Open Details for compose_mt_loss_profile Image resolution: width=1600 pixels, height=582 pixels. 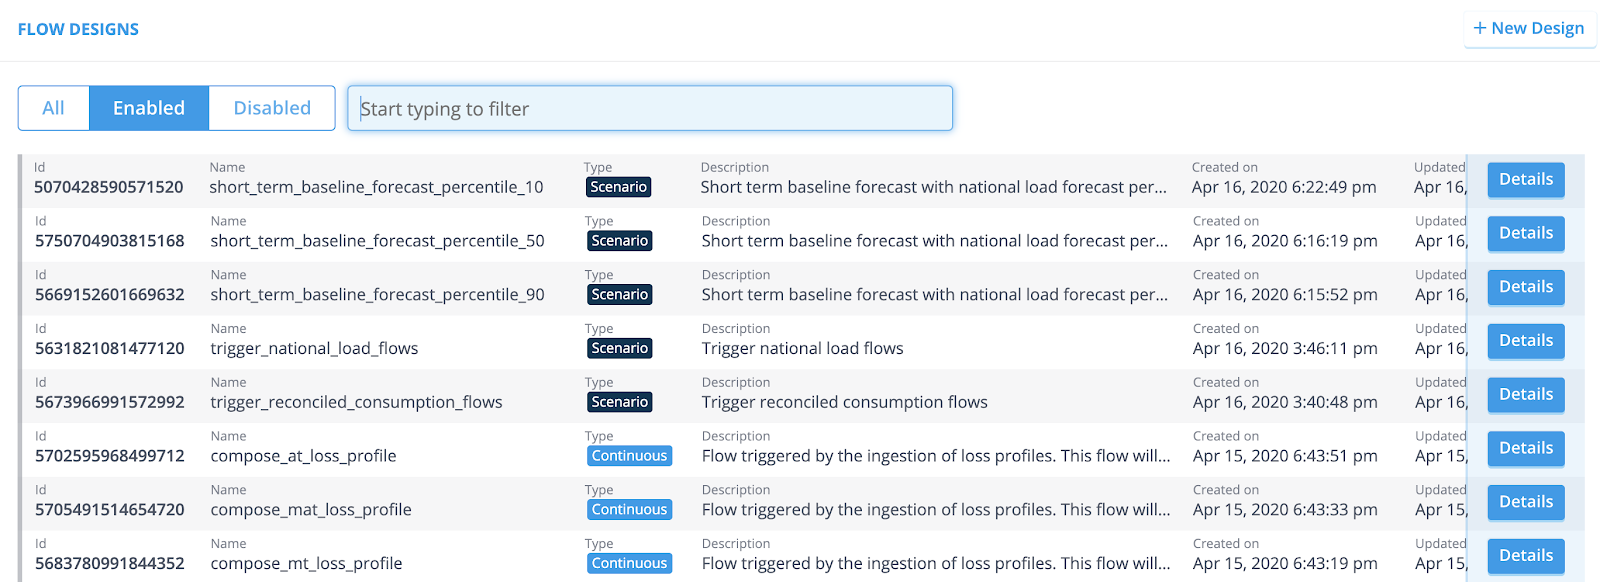coord(1525,556)
